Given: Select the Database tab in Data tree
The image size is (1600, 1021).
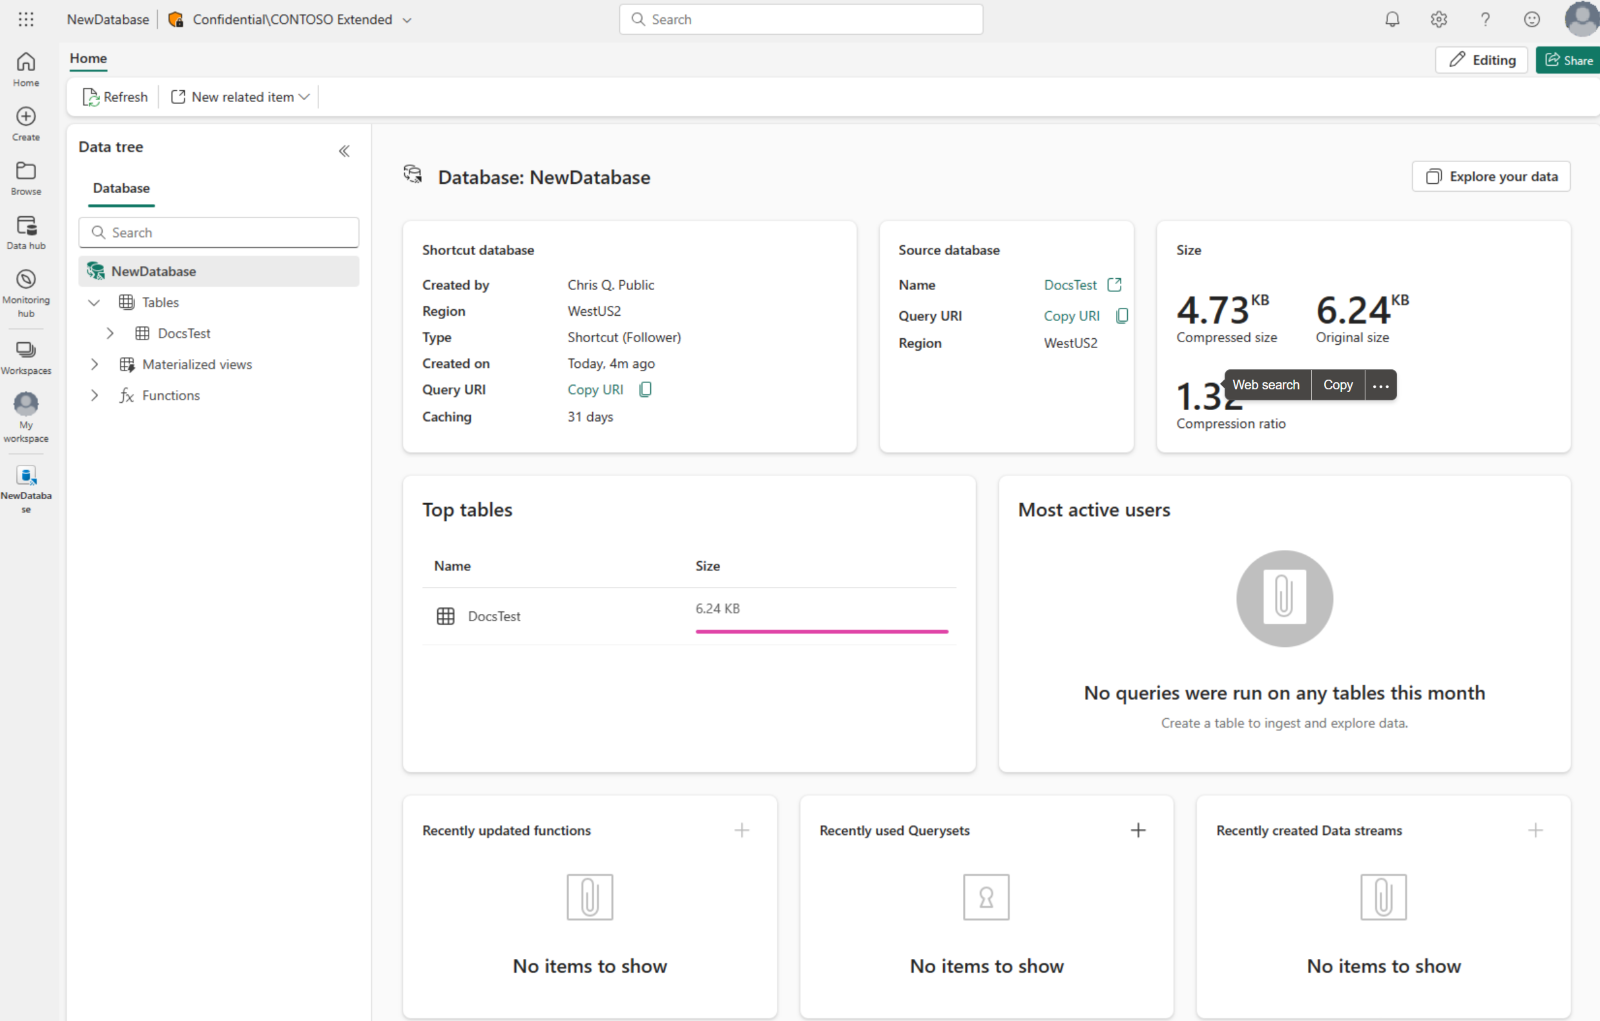Looking at the screenshot, I should click(121, 188).
